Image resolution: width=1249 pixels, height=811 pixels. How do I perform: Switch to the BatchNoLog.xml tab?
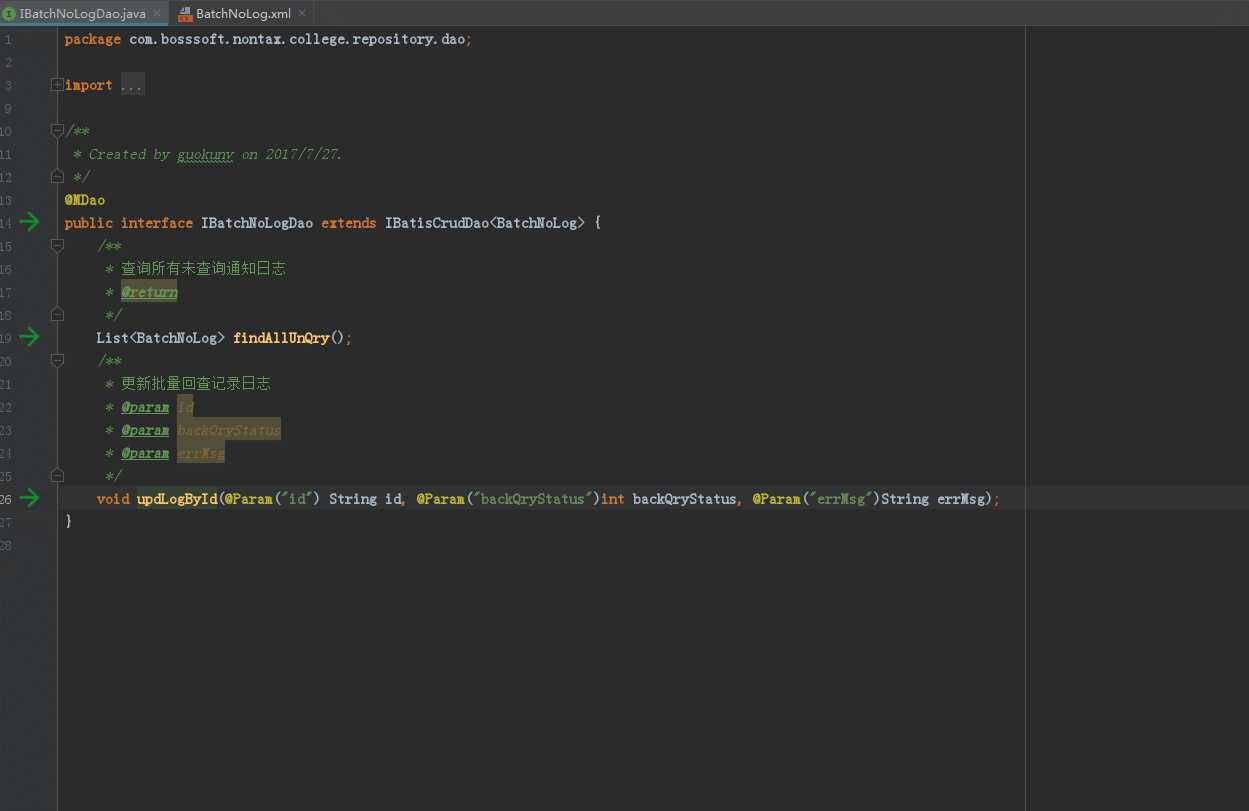coord(243,14)
